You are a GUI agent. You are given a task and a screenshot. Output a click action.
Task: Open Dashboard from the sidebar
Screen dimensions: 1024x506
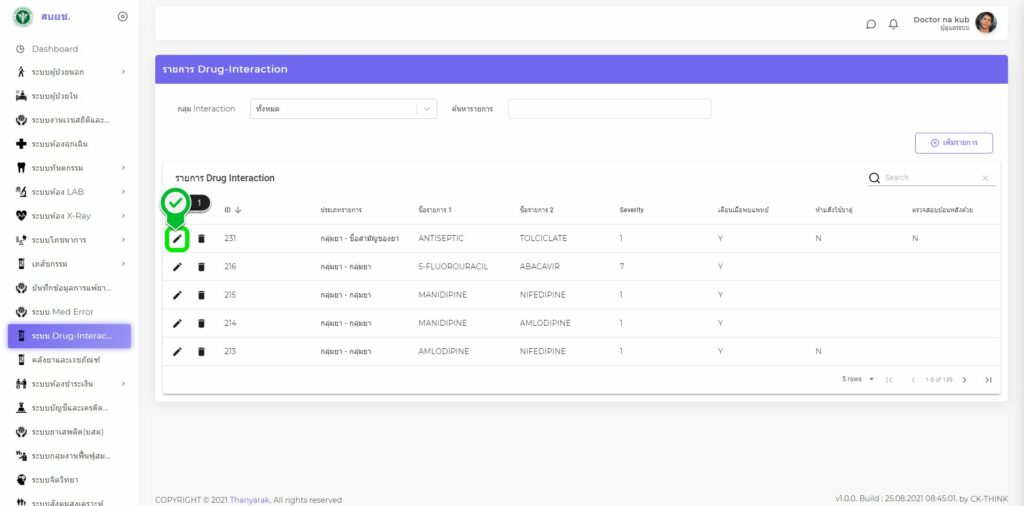[54, 49]
